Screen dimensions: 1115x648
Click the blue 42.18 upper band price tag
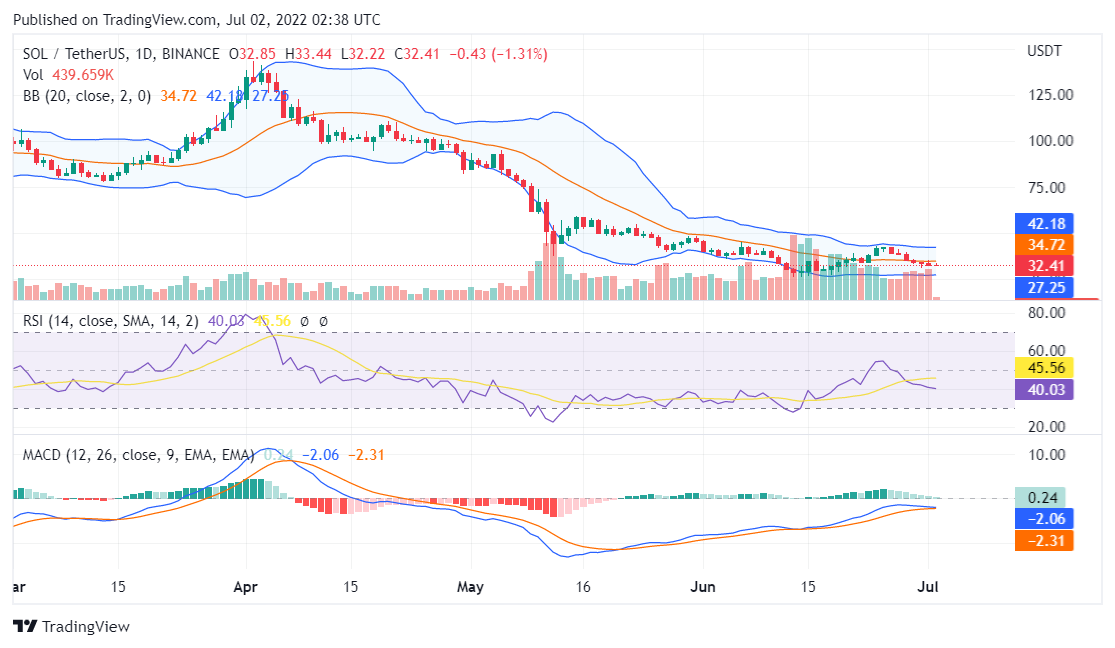[x=1043, y=223]
